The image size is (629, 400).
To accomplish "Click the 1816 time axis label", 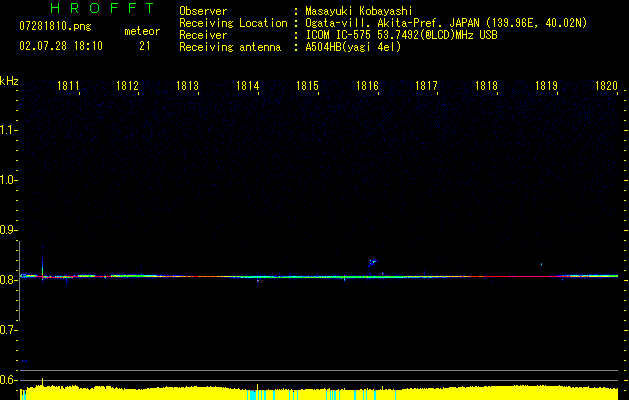I will click(x=367, y=86).
